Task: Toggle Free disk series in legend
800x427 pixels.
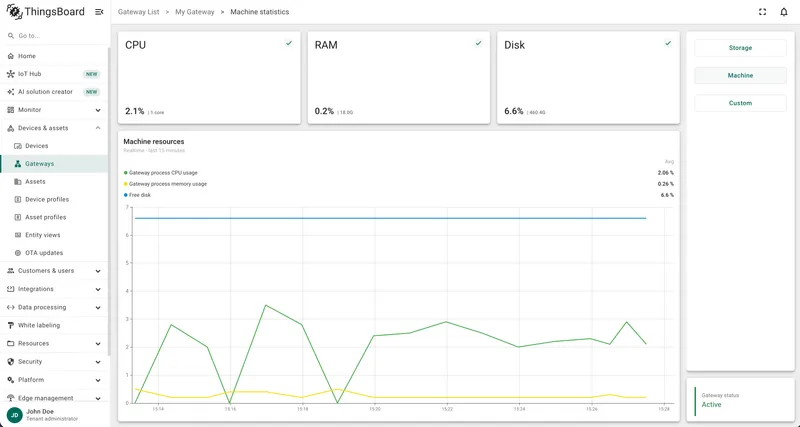Action: [x=137, y=195]
